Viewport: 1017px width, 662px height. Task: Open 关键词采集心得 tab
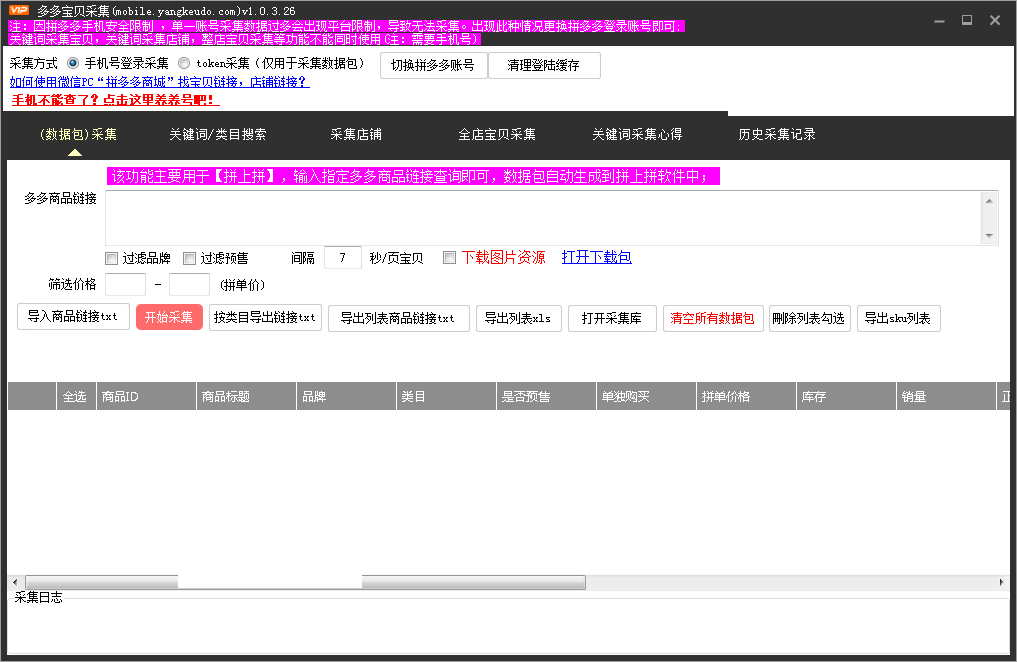pos(637,134)
